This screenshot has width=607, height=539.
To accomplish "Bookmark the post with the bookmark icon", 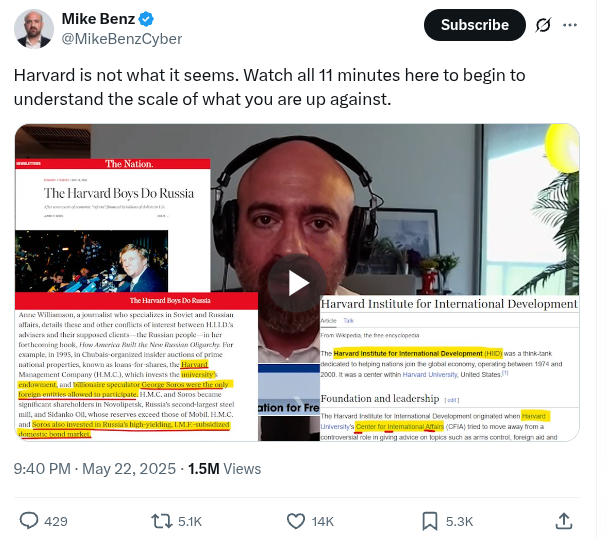I will click(430, 521).
